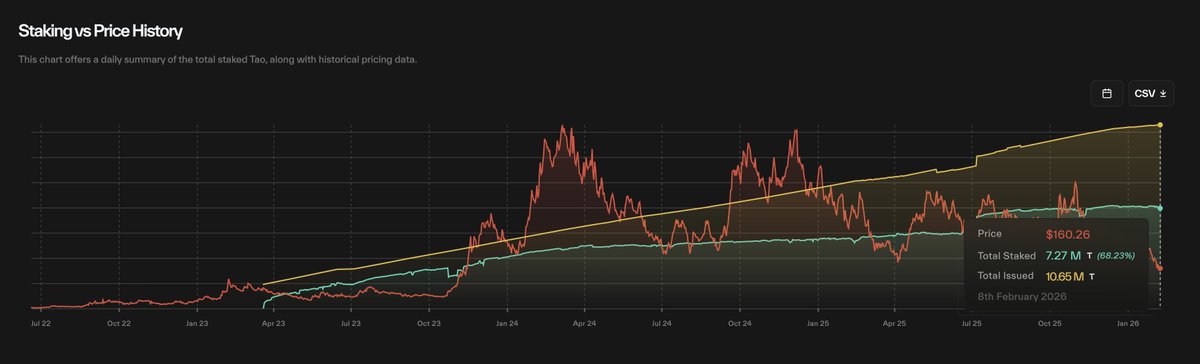
Task: Select the red Price endpoint marker
Action: pos(1160,268)
